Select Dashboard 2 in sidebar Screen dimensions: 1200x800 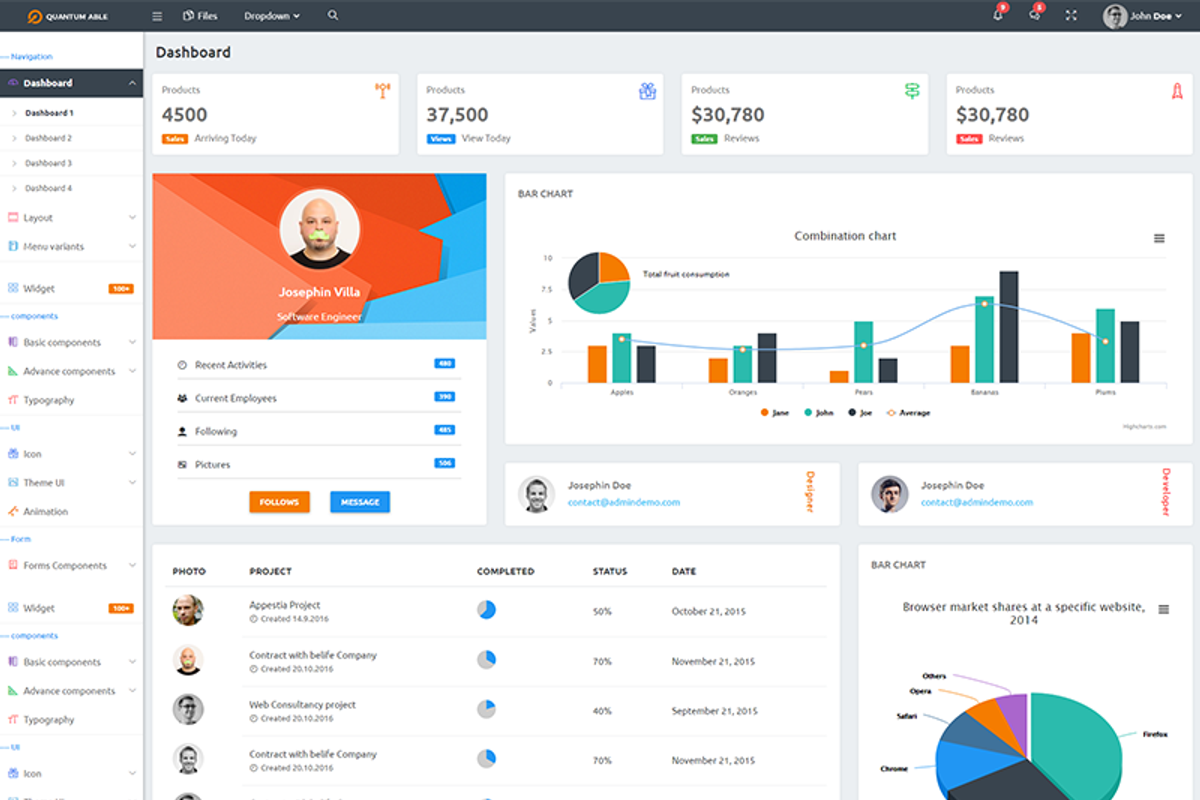click(x=49, y=138)
